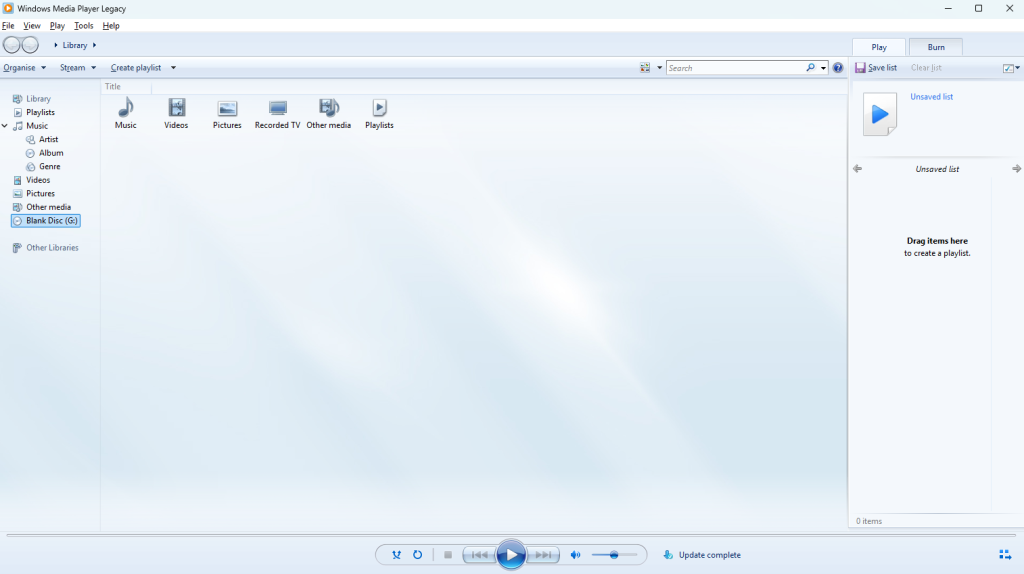
Task: Open the Videos category icon
Action: pyautogui.click(x=176, y=114)
